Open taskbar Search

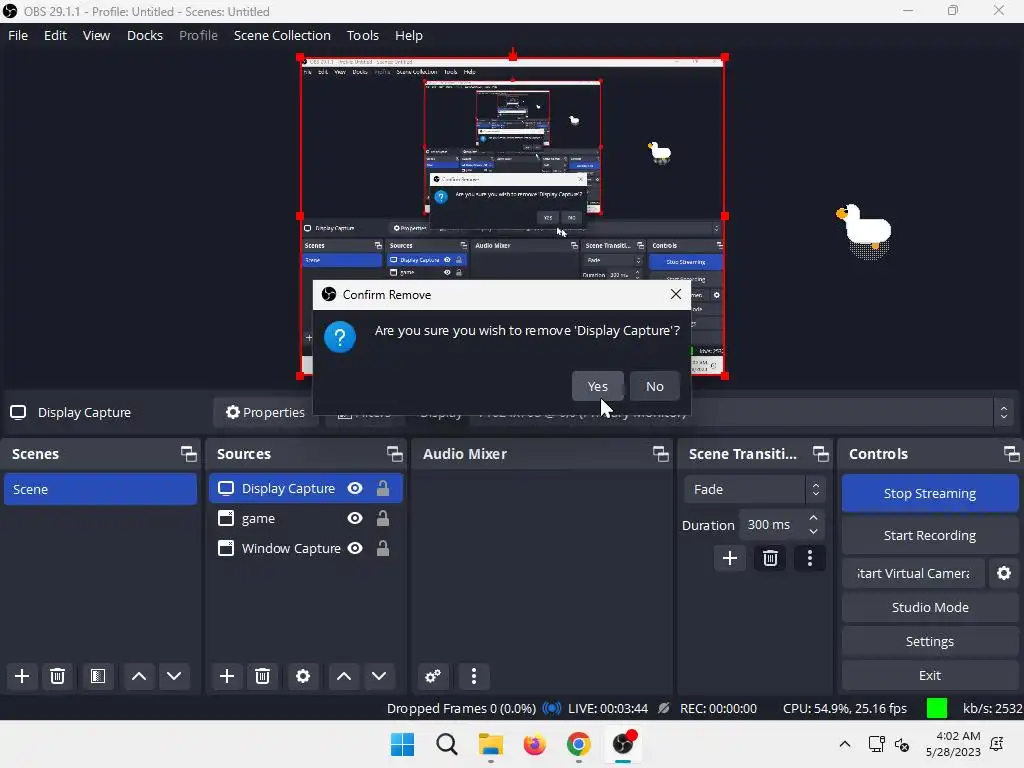[447, 744]
